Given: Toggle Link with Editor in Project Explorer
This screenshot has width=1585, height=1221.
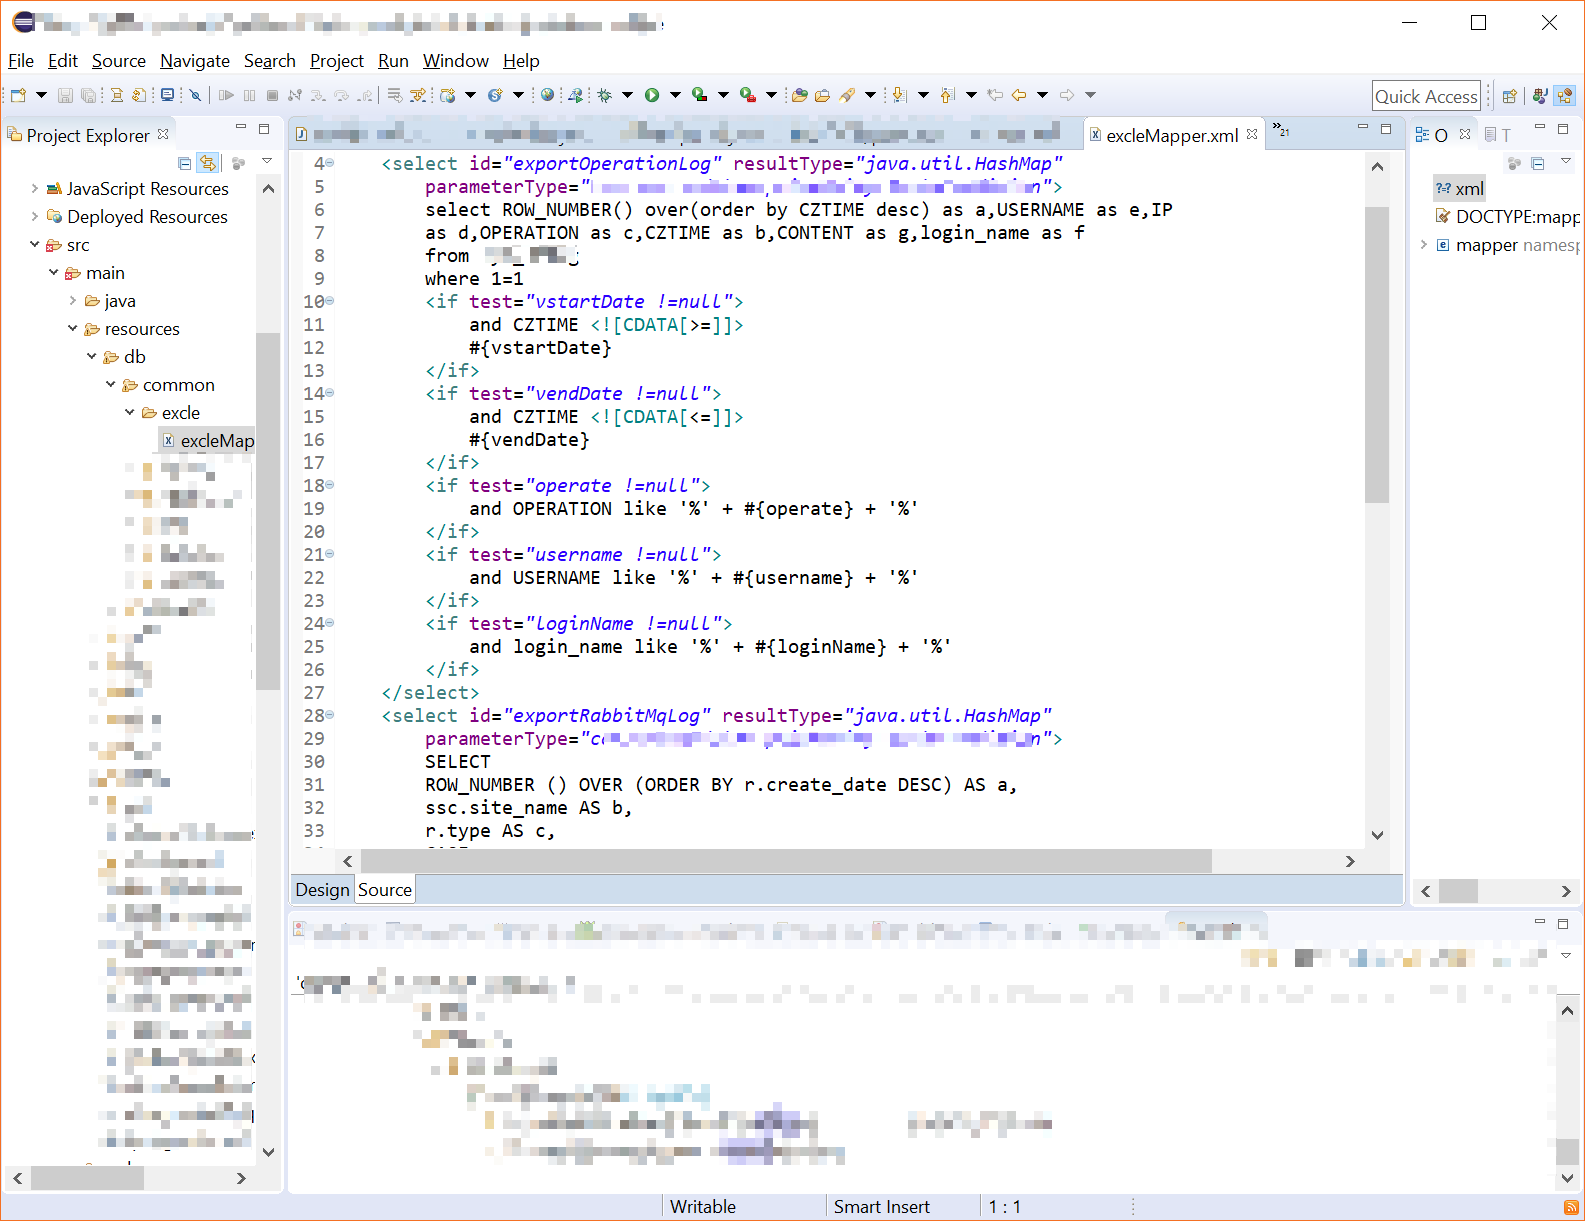Looking at the screenshot, I should (x=208, y=163).
